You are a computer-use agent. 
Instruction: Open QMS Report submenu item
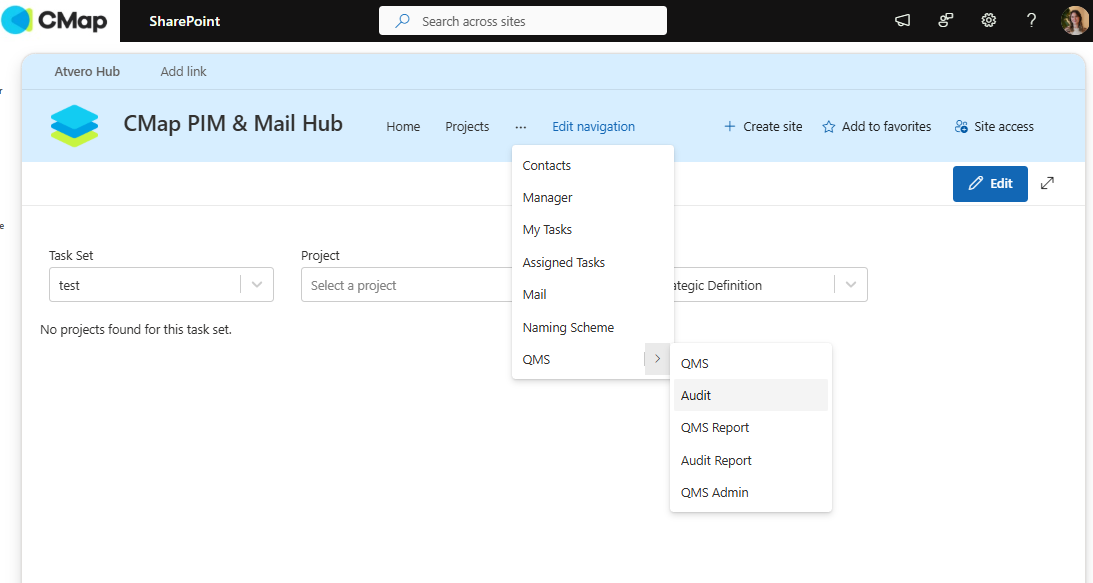point(714,427)
